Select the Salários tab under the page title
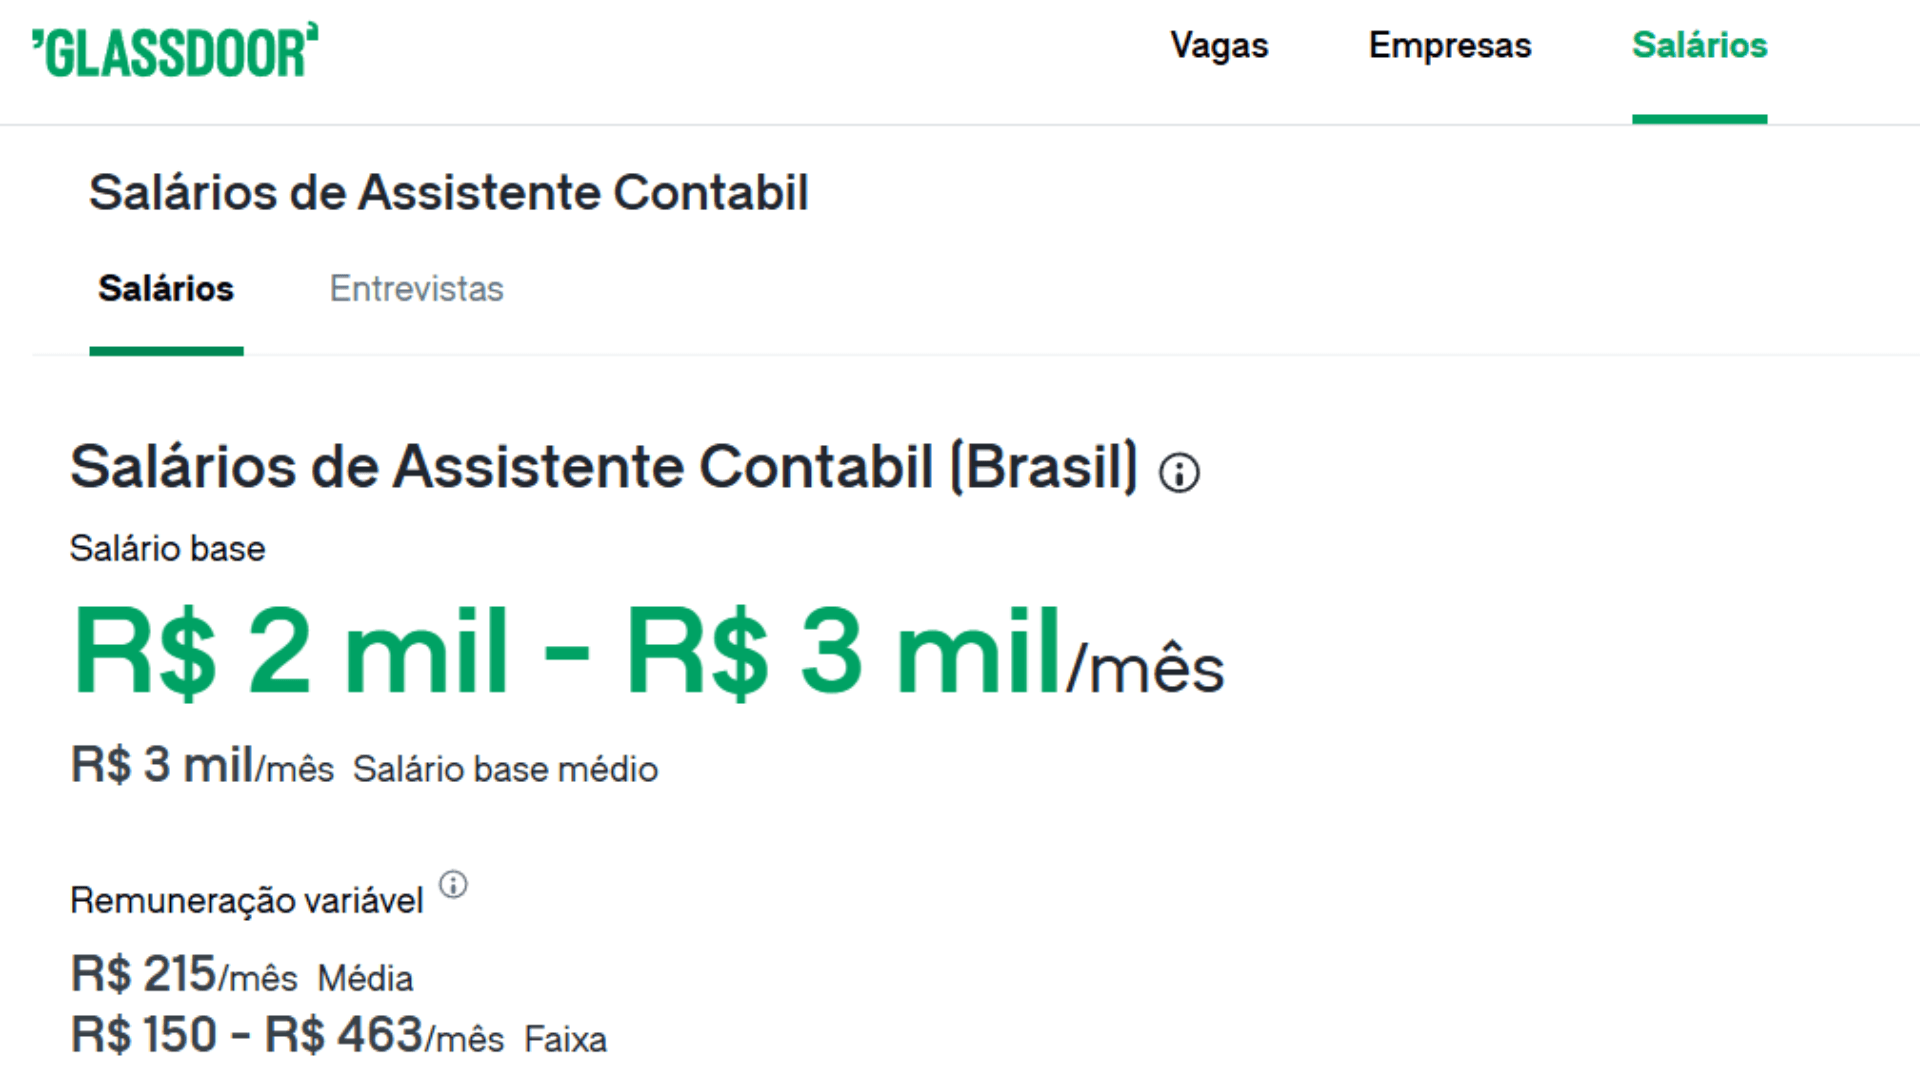This screenshot has height=1080, width=1920. 166,289
